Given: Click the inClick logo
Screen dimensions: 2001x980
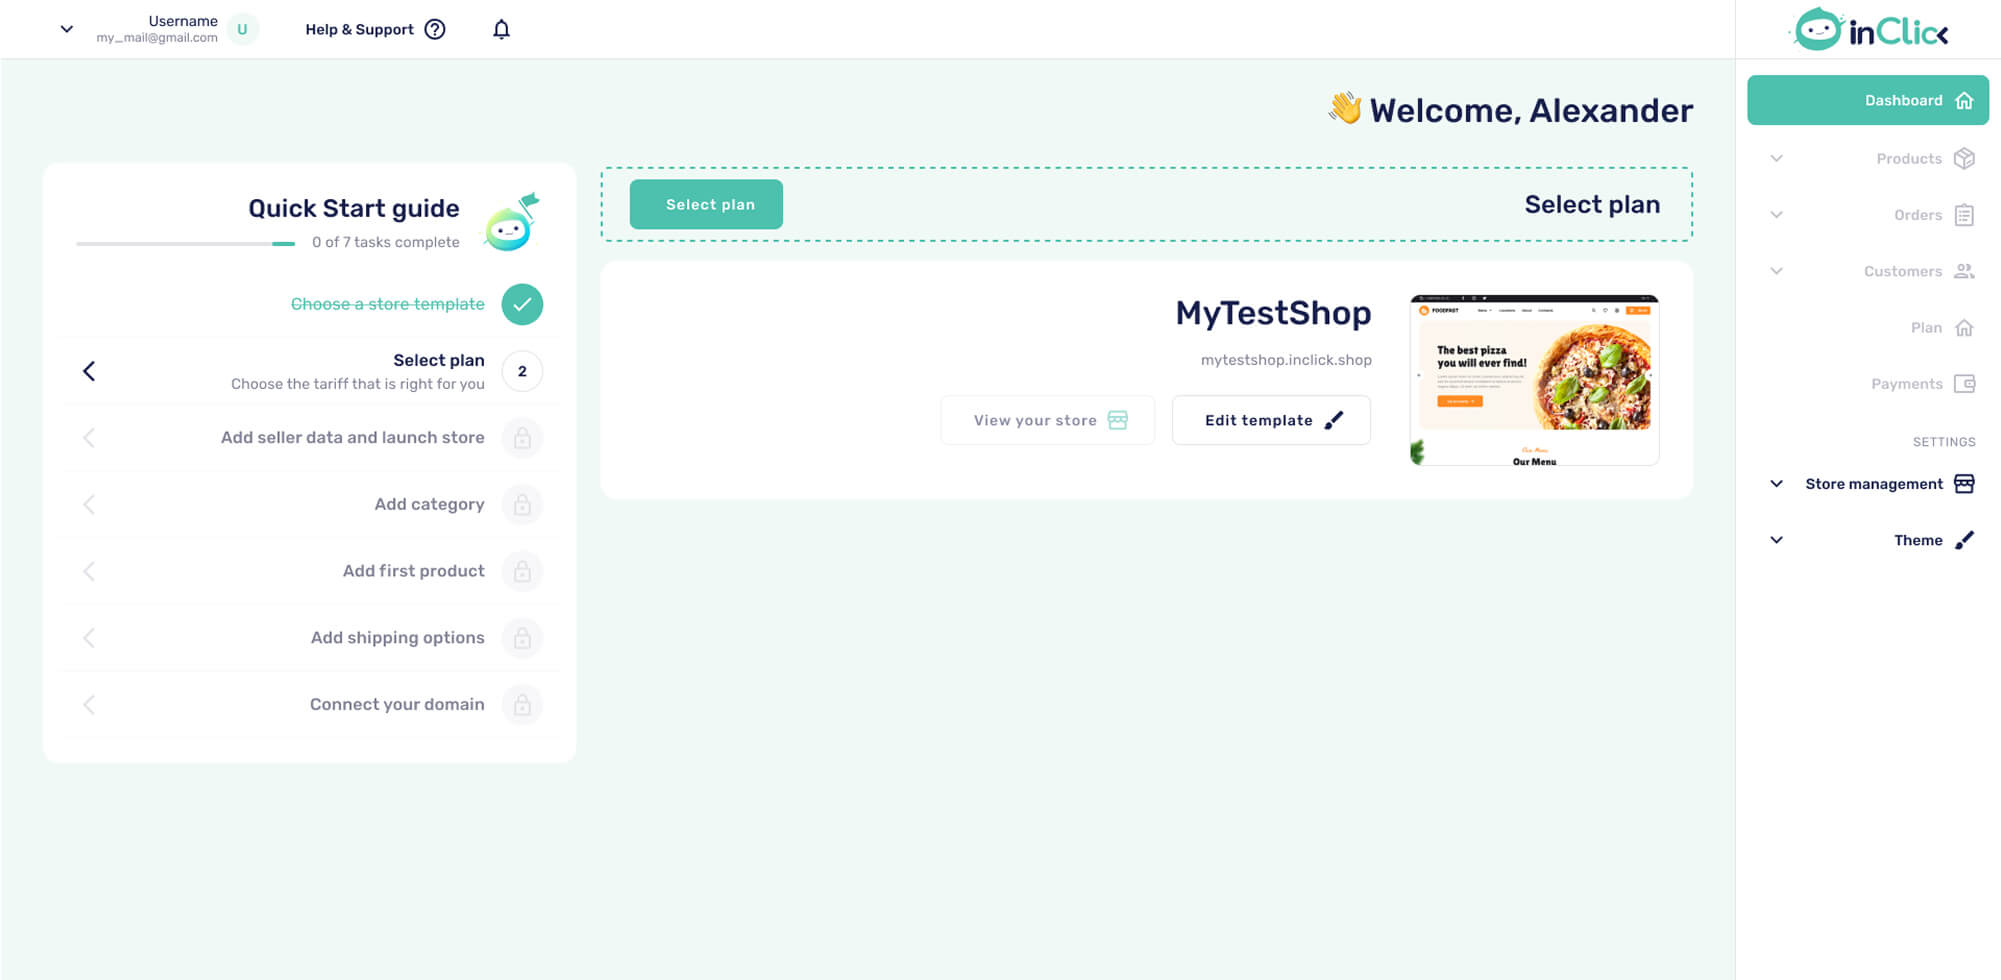Looking at the screenshot, I should (x=1868, y=30).
